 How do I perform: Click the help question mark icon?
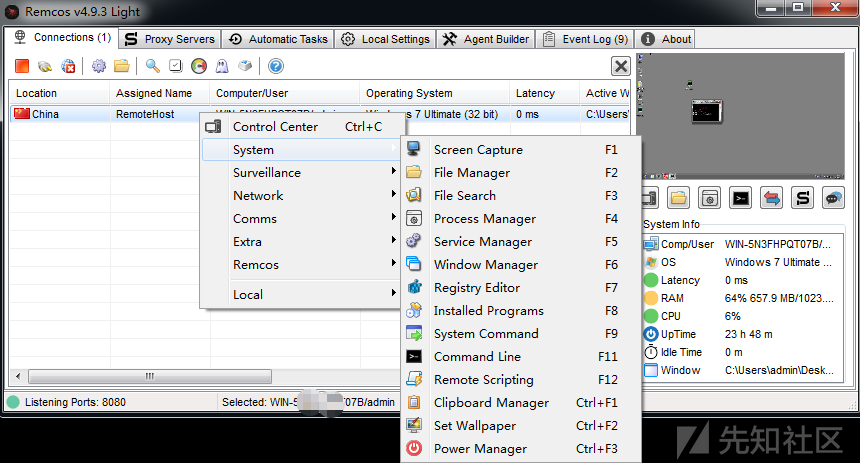pos(276,66)
